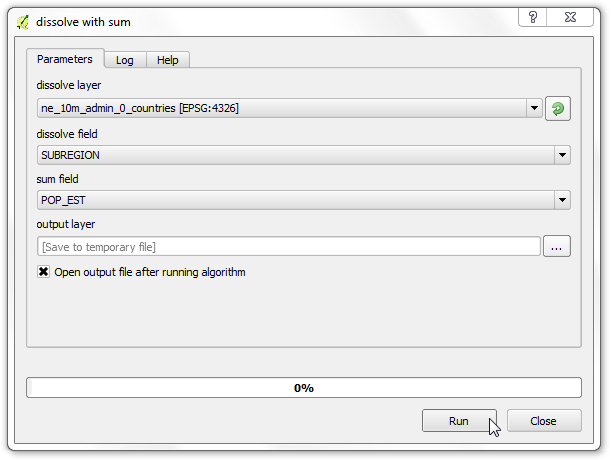Click the output layer temporary file field
Image resolution: width=611 pixels, height=460 pixels.
[x=289, y=246]
